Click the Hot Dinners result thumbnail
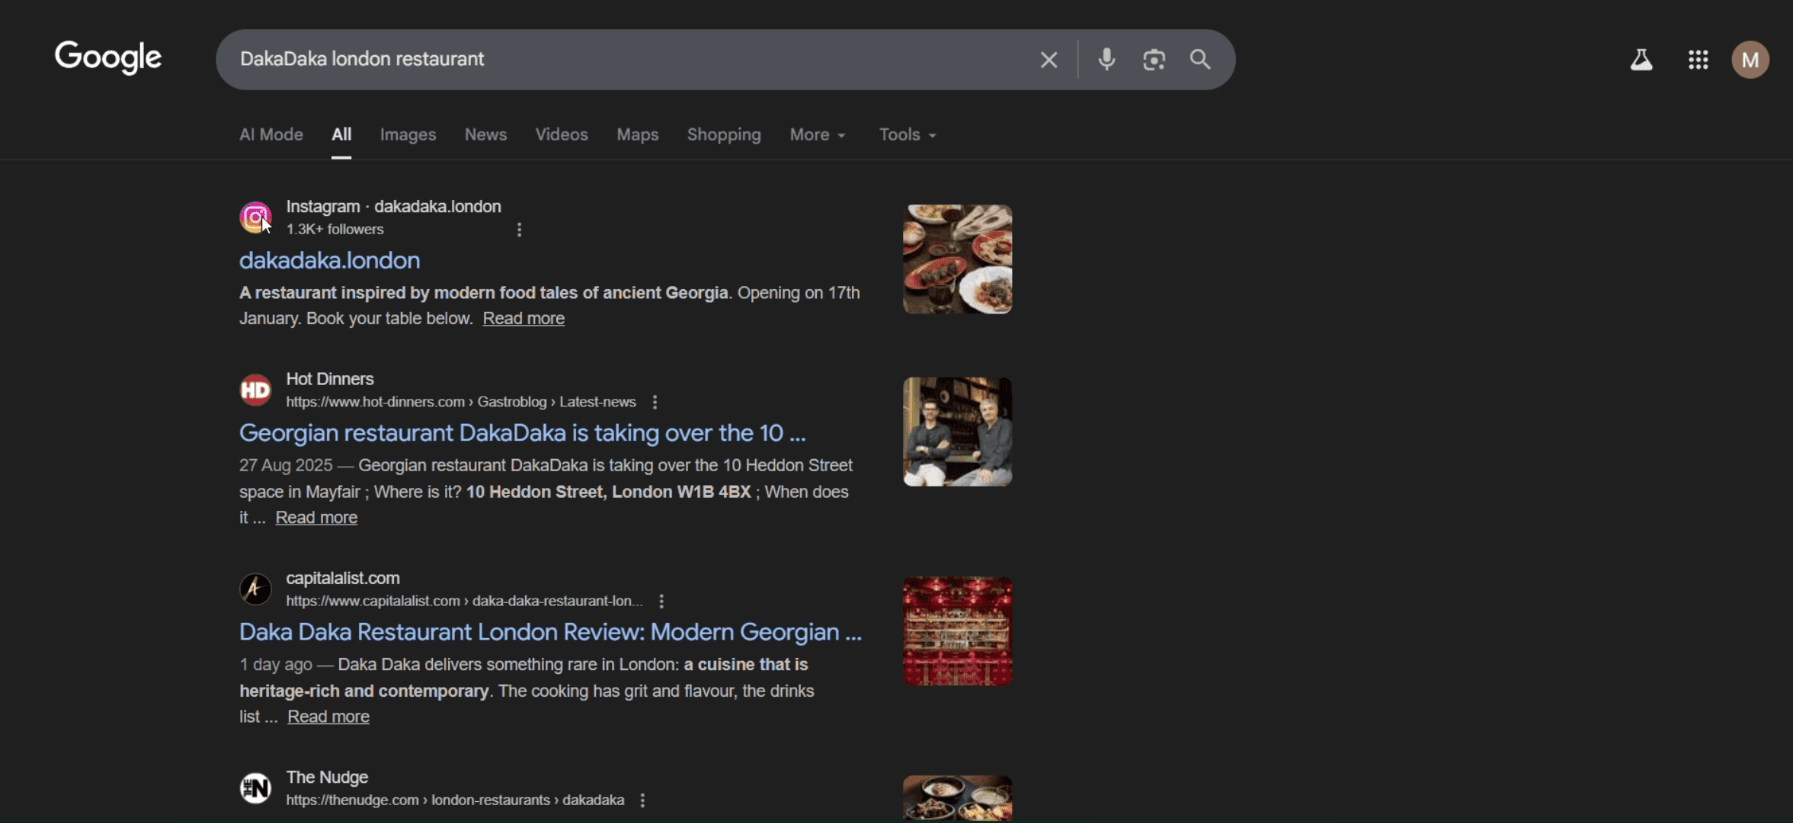 (957, 432)
